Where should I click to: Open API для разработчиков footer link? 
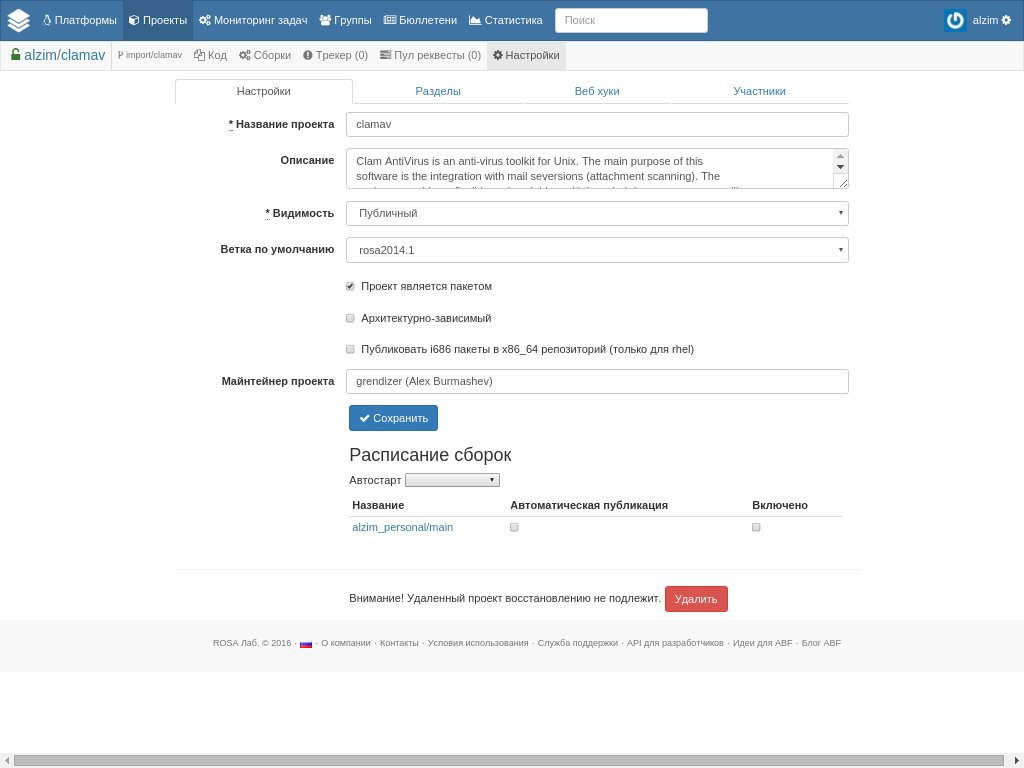[x=675, y=643]
